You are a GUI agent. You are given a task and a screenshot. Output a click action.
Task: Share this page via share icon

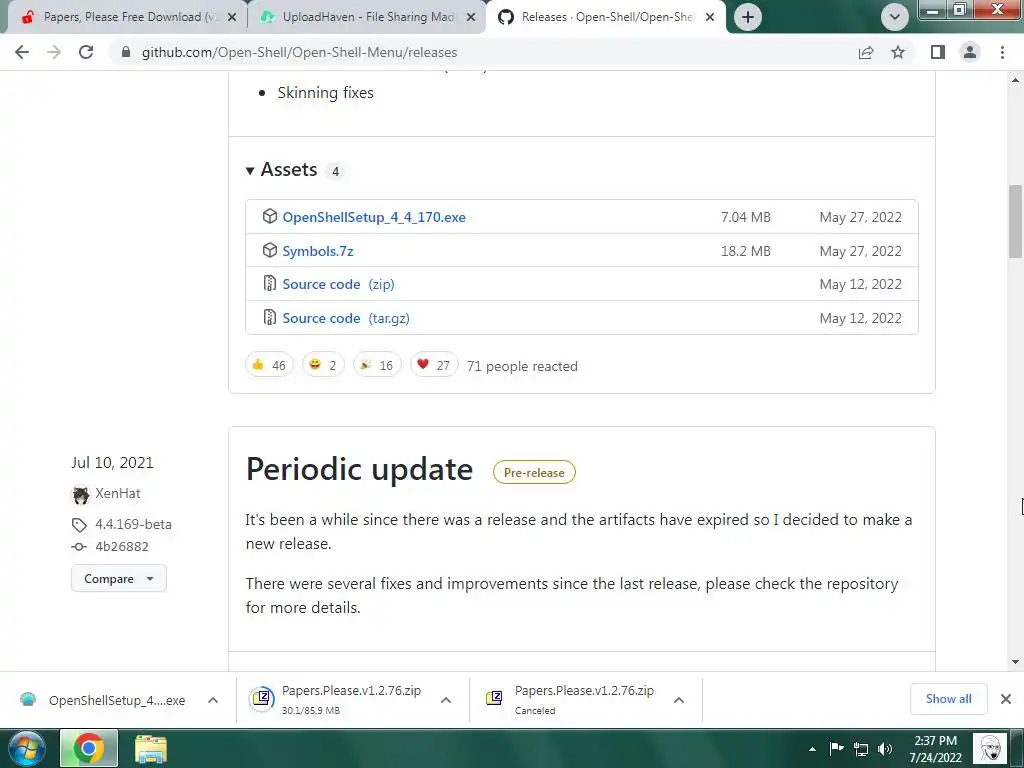pos(866,52)
